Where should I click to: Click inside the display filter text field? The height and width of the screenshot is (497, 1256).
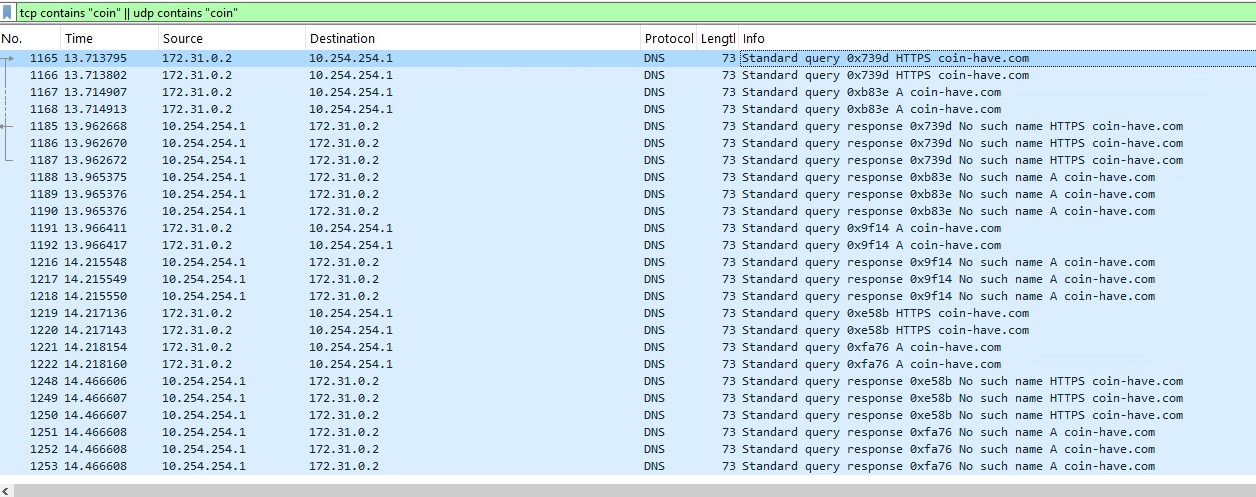pos(600,13)
